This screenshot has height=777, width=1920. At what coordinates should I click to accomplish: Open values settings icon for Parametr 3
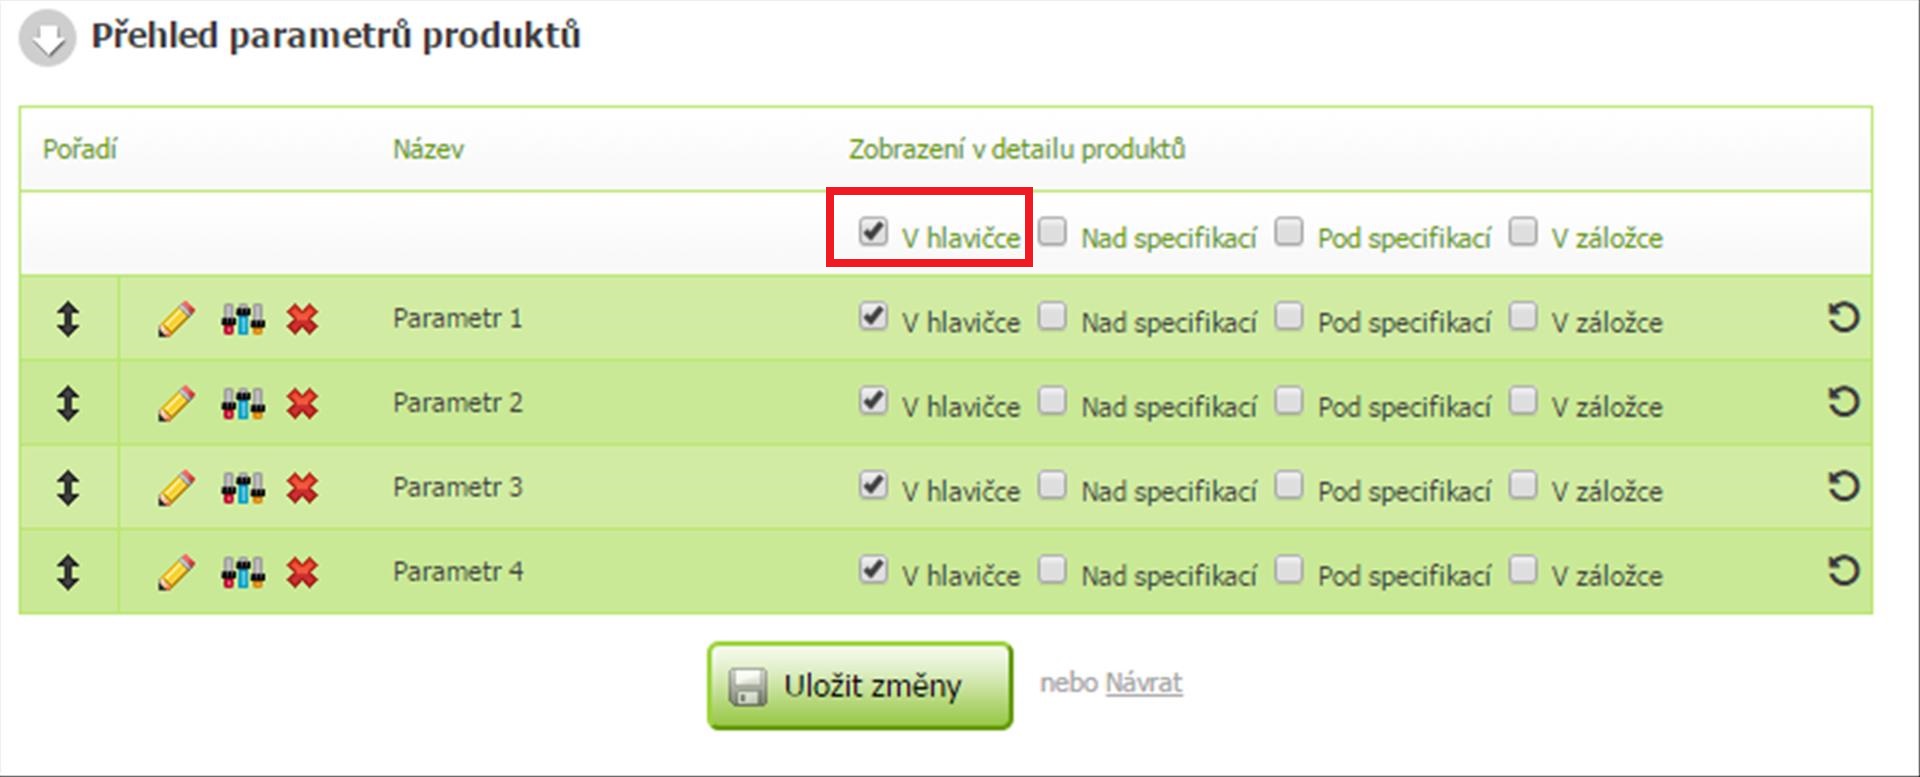[x=243, y=488]
